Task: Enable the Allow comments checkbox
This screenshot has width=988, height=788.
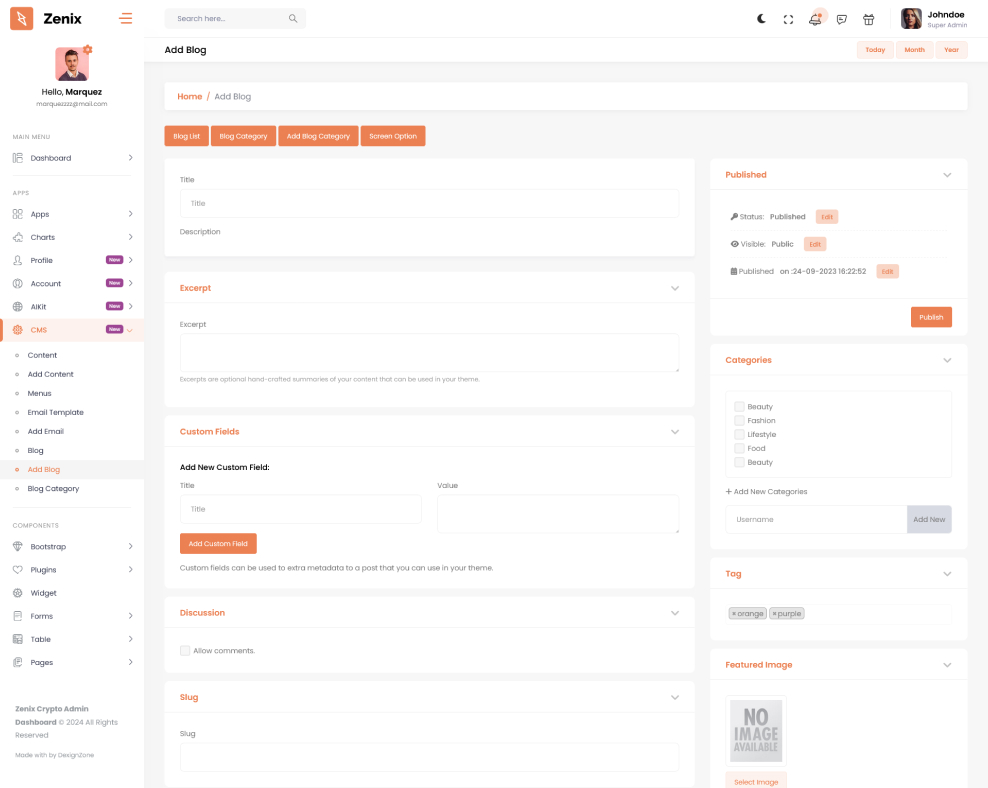Action: pyautogui.click(x=185, y=651)
